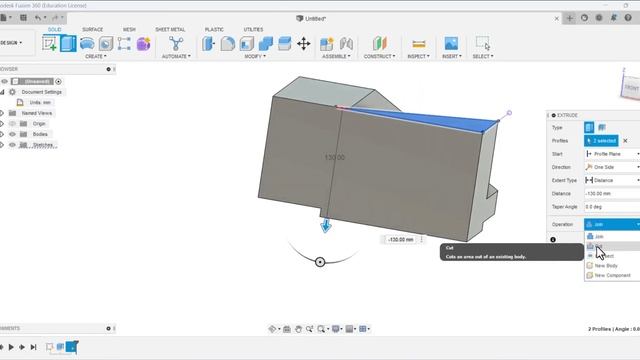The width and height of the screenshot is (640, 360).
Task: Open the Inspect dropdown menu
Action: point(418,56)
